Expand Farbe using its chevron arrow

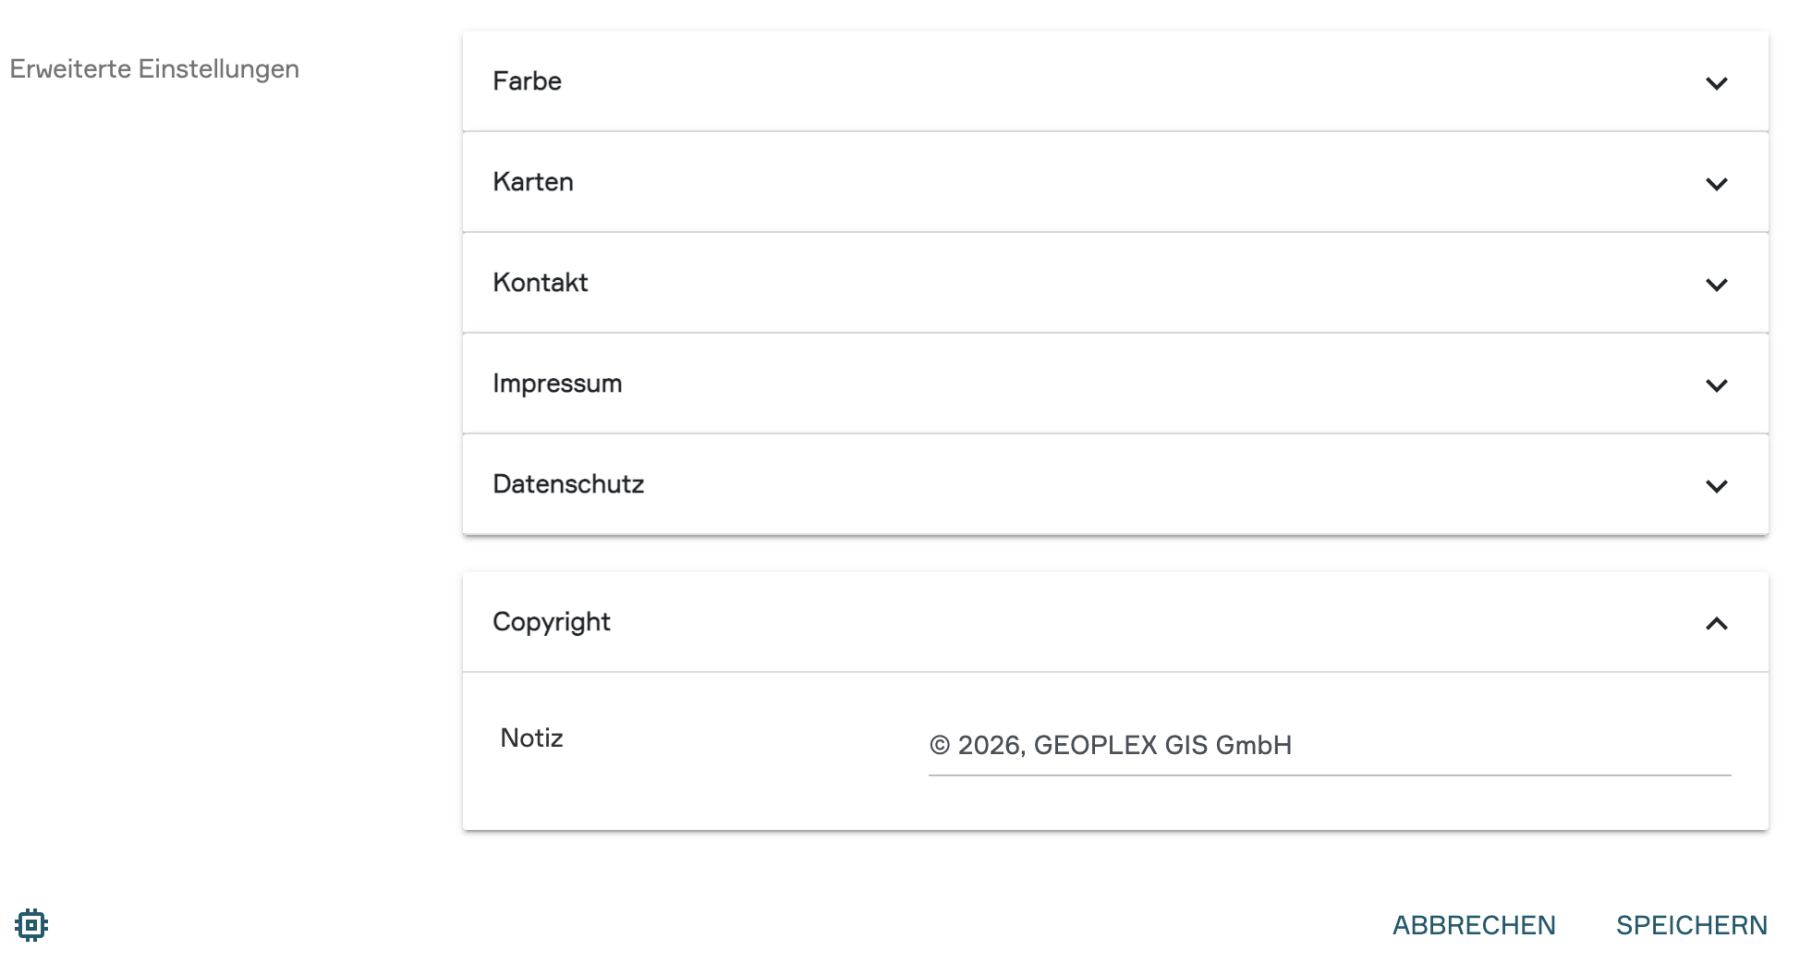click(1716, 83)
